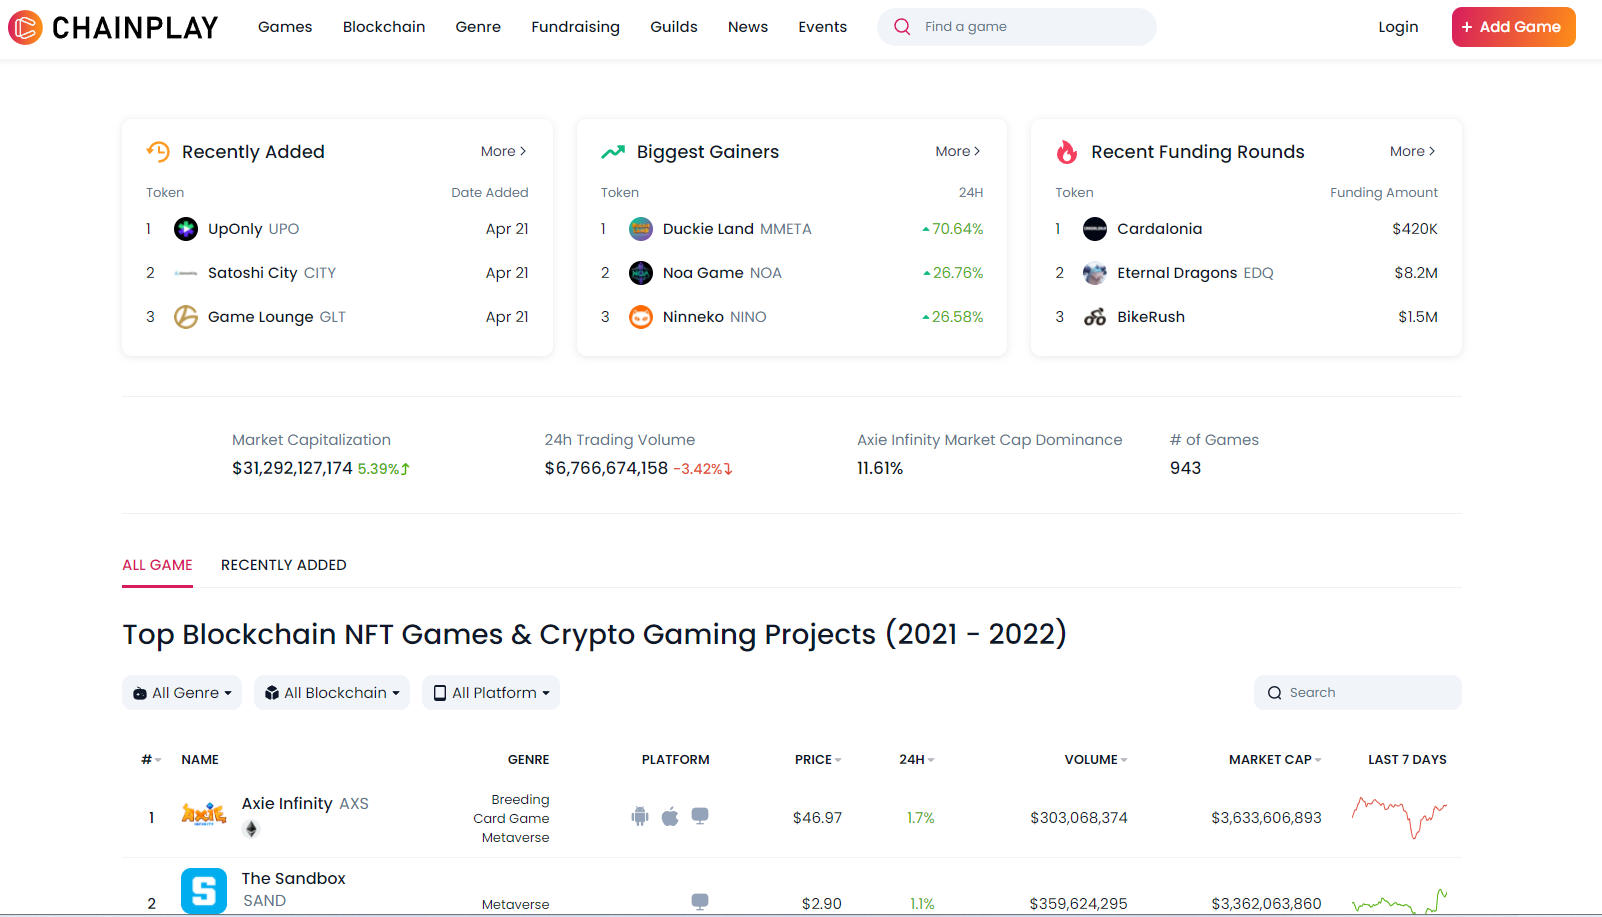Open the News page
The image size is (1602, 917).
coord(748,27)
